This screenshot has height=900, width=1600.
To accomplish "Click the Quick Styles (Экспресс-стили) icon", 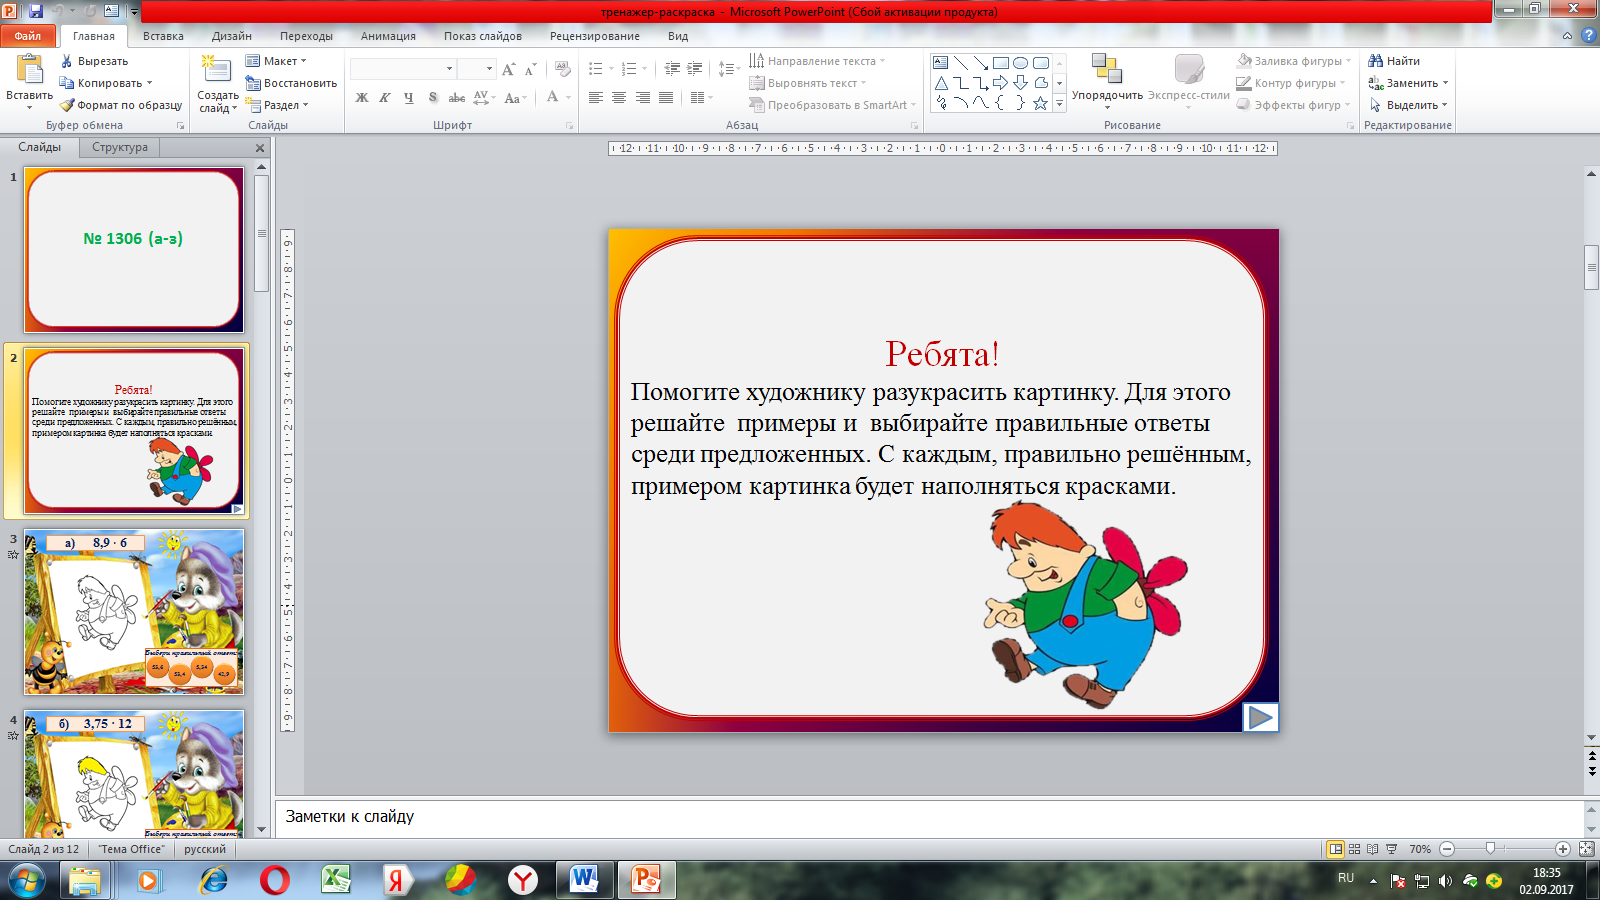I will [1189, 68].
